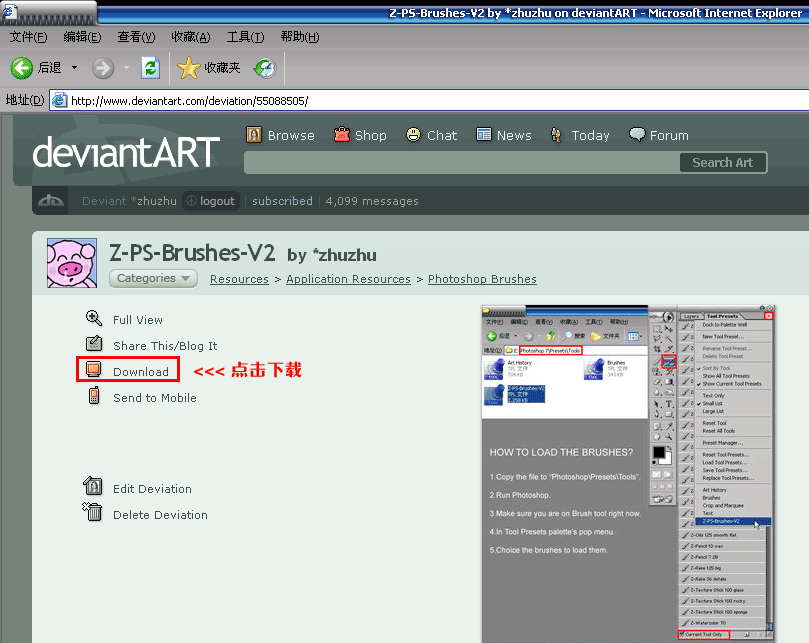This screenshot has height=643, width=809.
Task: Expand the Categories dropdown
Action: [153, 279]
